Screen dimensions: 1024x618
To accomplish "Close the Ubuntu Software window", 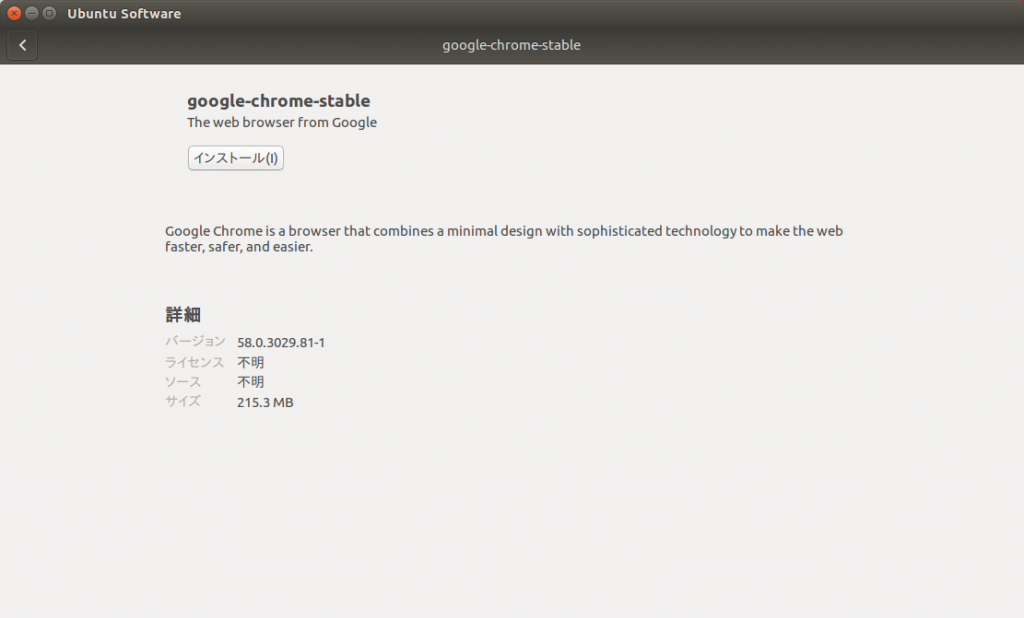I will (x=14, y=13).
